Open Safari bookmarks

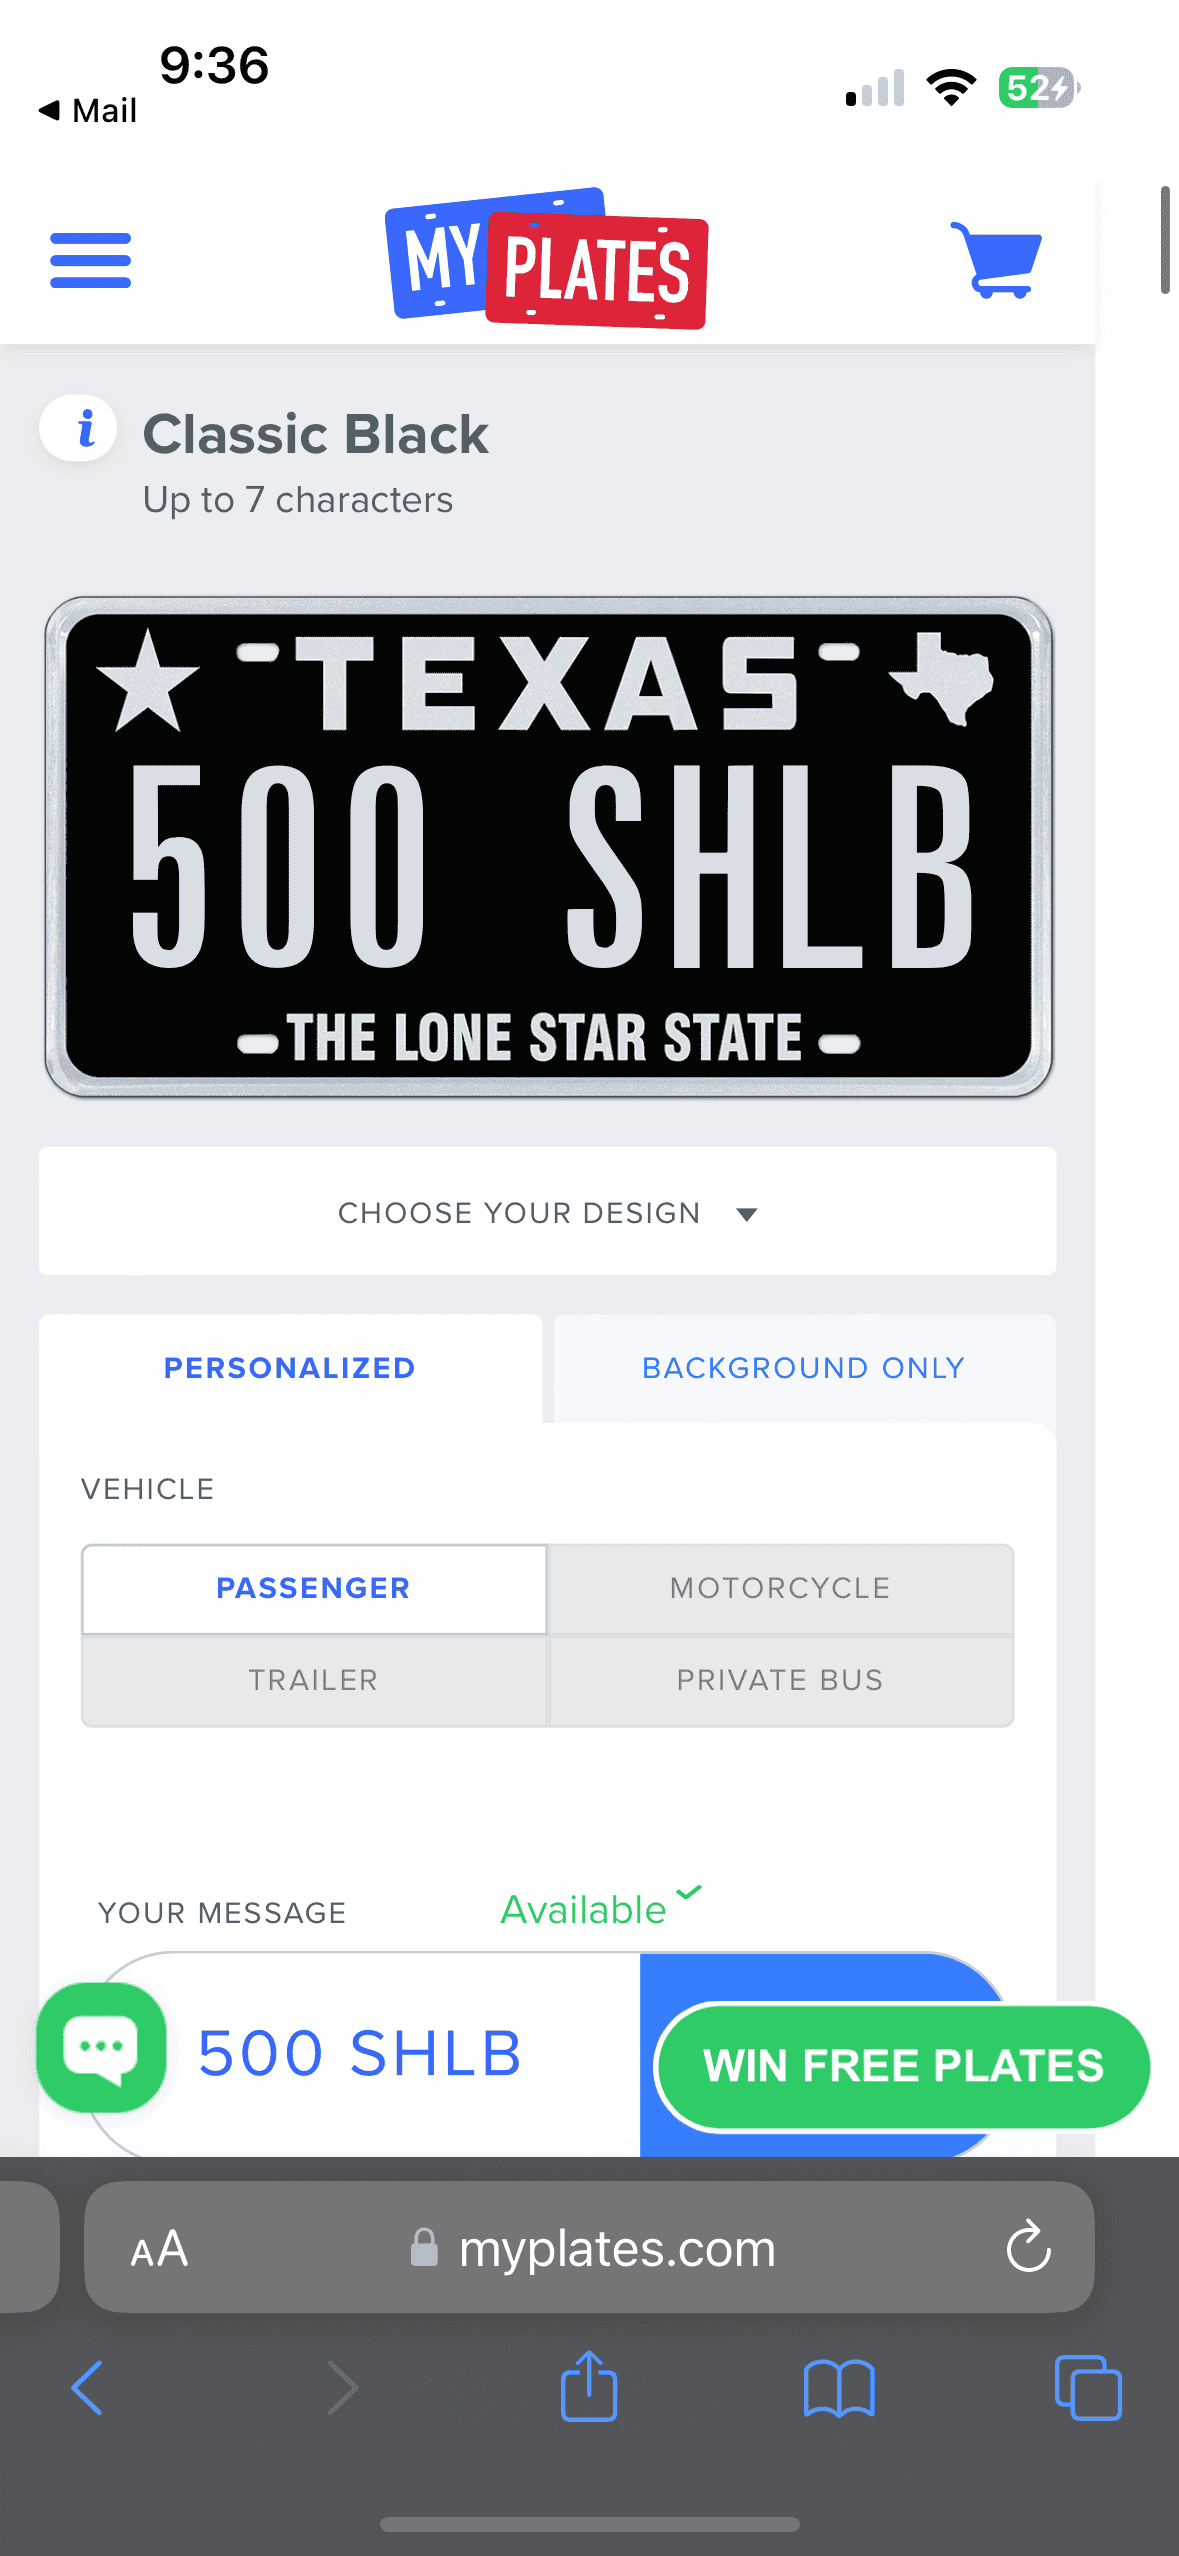point(839,2389)
